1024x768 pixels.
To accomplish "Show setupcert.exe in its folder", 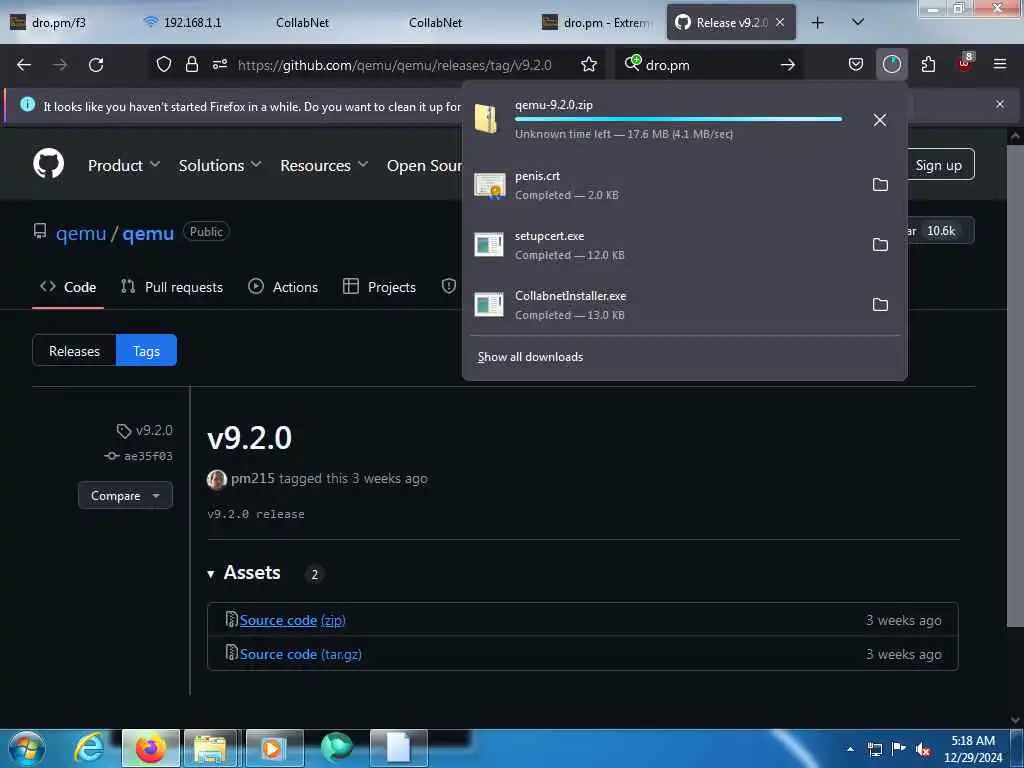I will click(x=880, y=245).
